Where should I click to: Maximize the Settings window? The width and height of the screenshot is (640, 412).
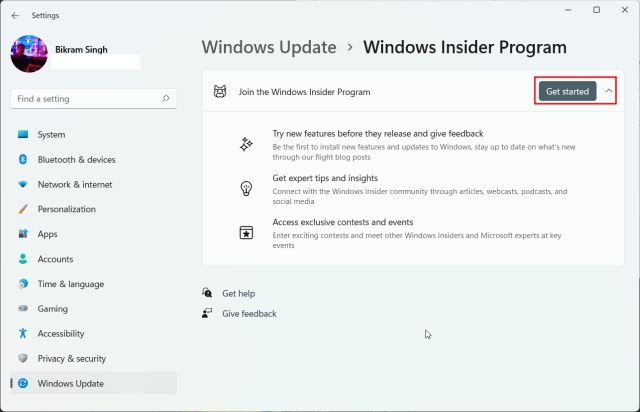[x=596, y=10]
